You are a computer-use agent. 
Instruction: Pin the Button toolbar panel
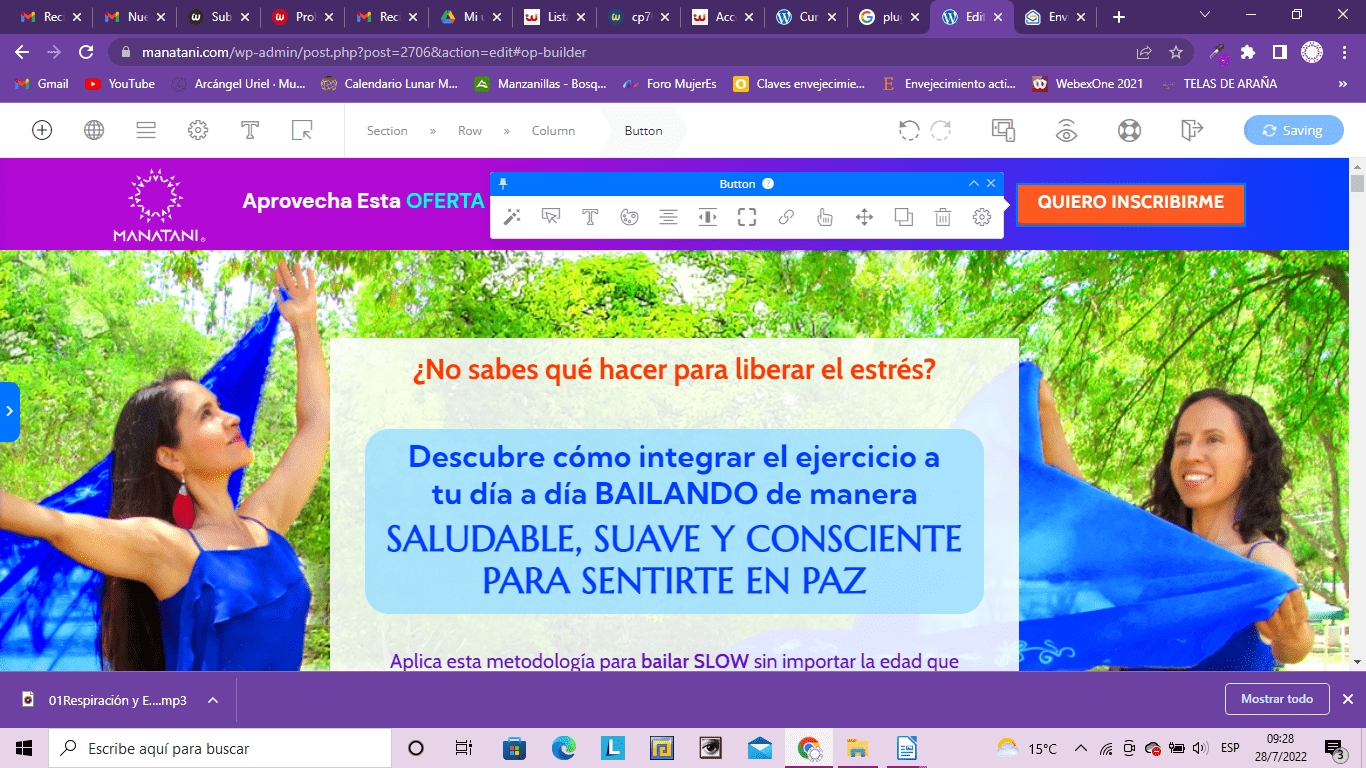click(503, 184)
